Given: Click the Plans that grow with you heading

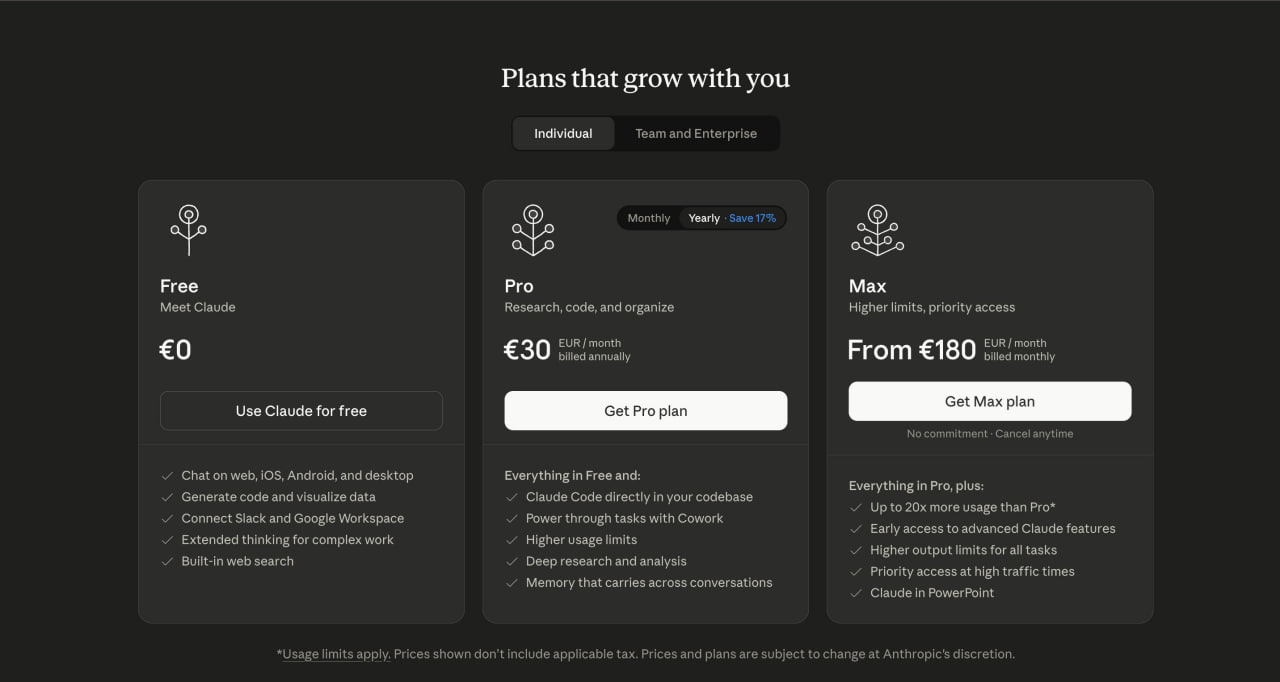Looking at the screenshot, I should [645, 78].
